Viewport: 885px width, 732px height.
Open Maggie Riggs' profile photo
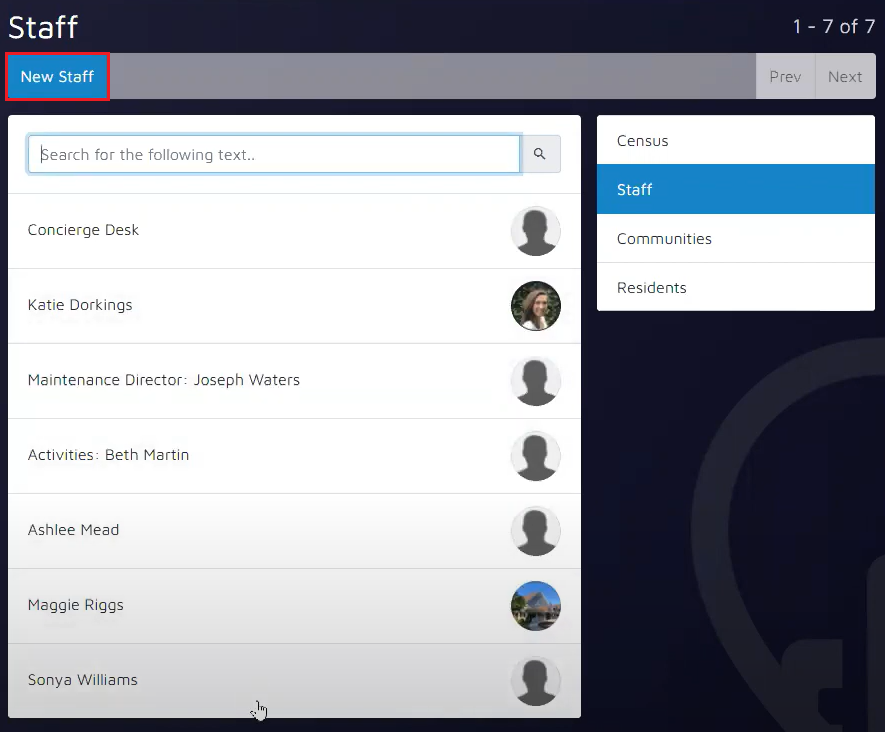(x=535, y=606)
